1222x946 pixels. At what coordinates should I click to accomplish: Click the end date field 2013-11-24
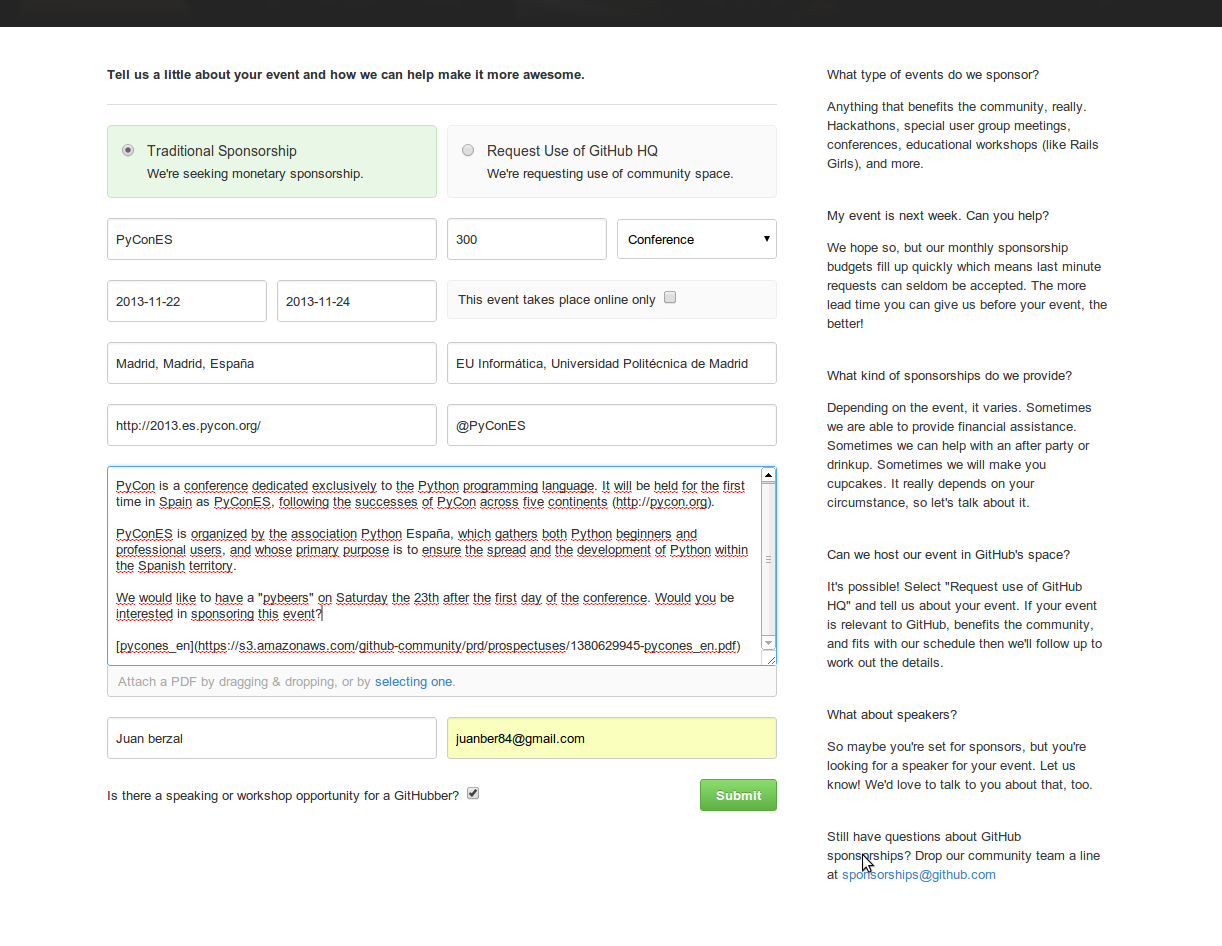(356, 301)
